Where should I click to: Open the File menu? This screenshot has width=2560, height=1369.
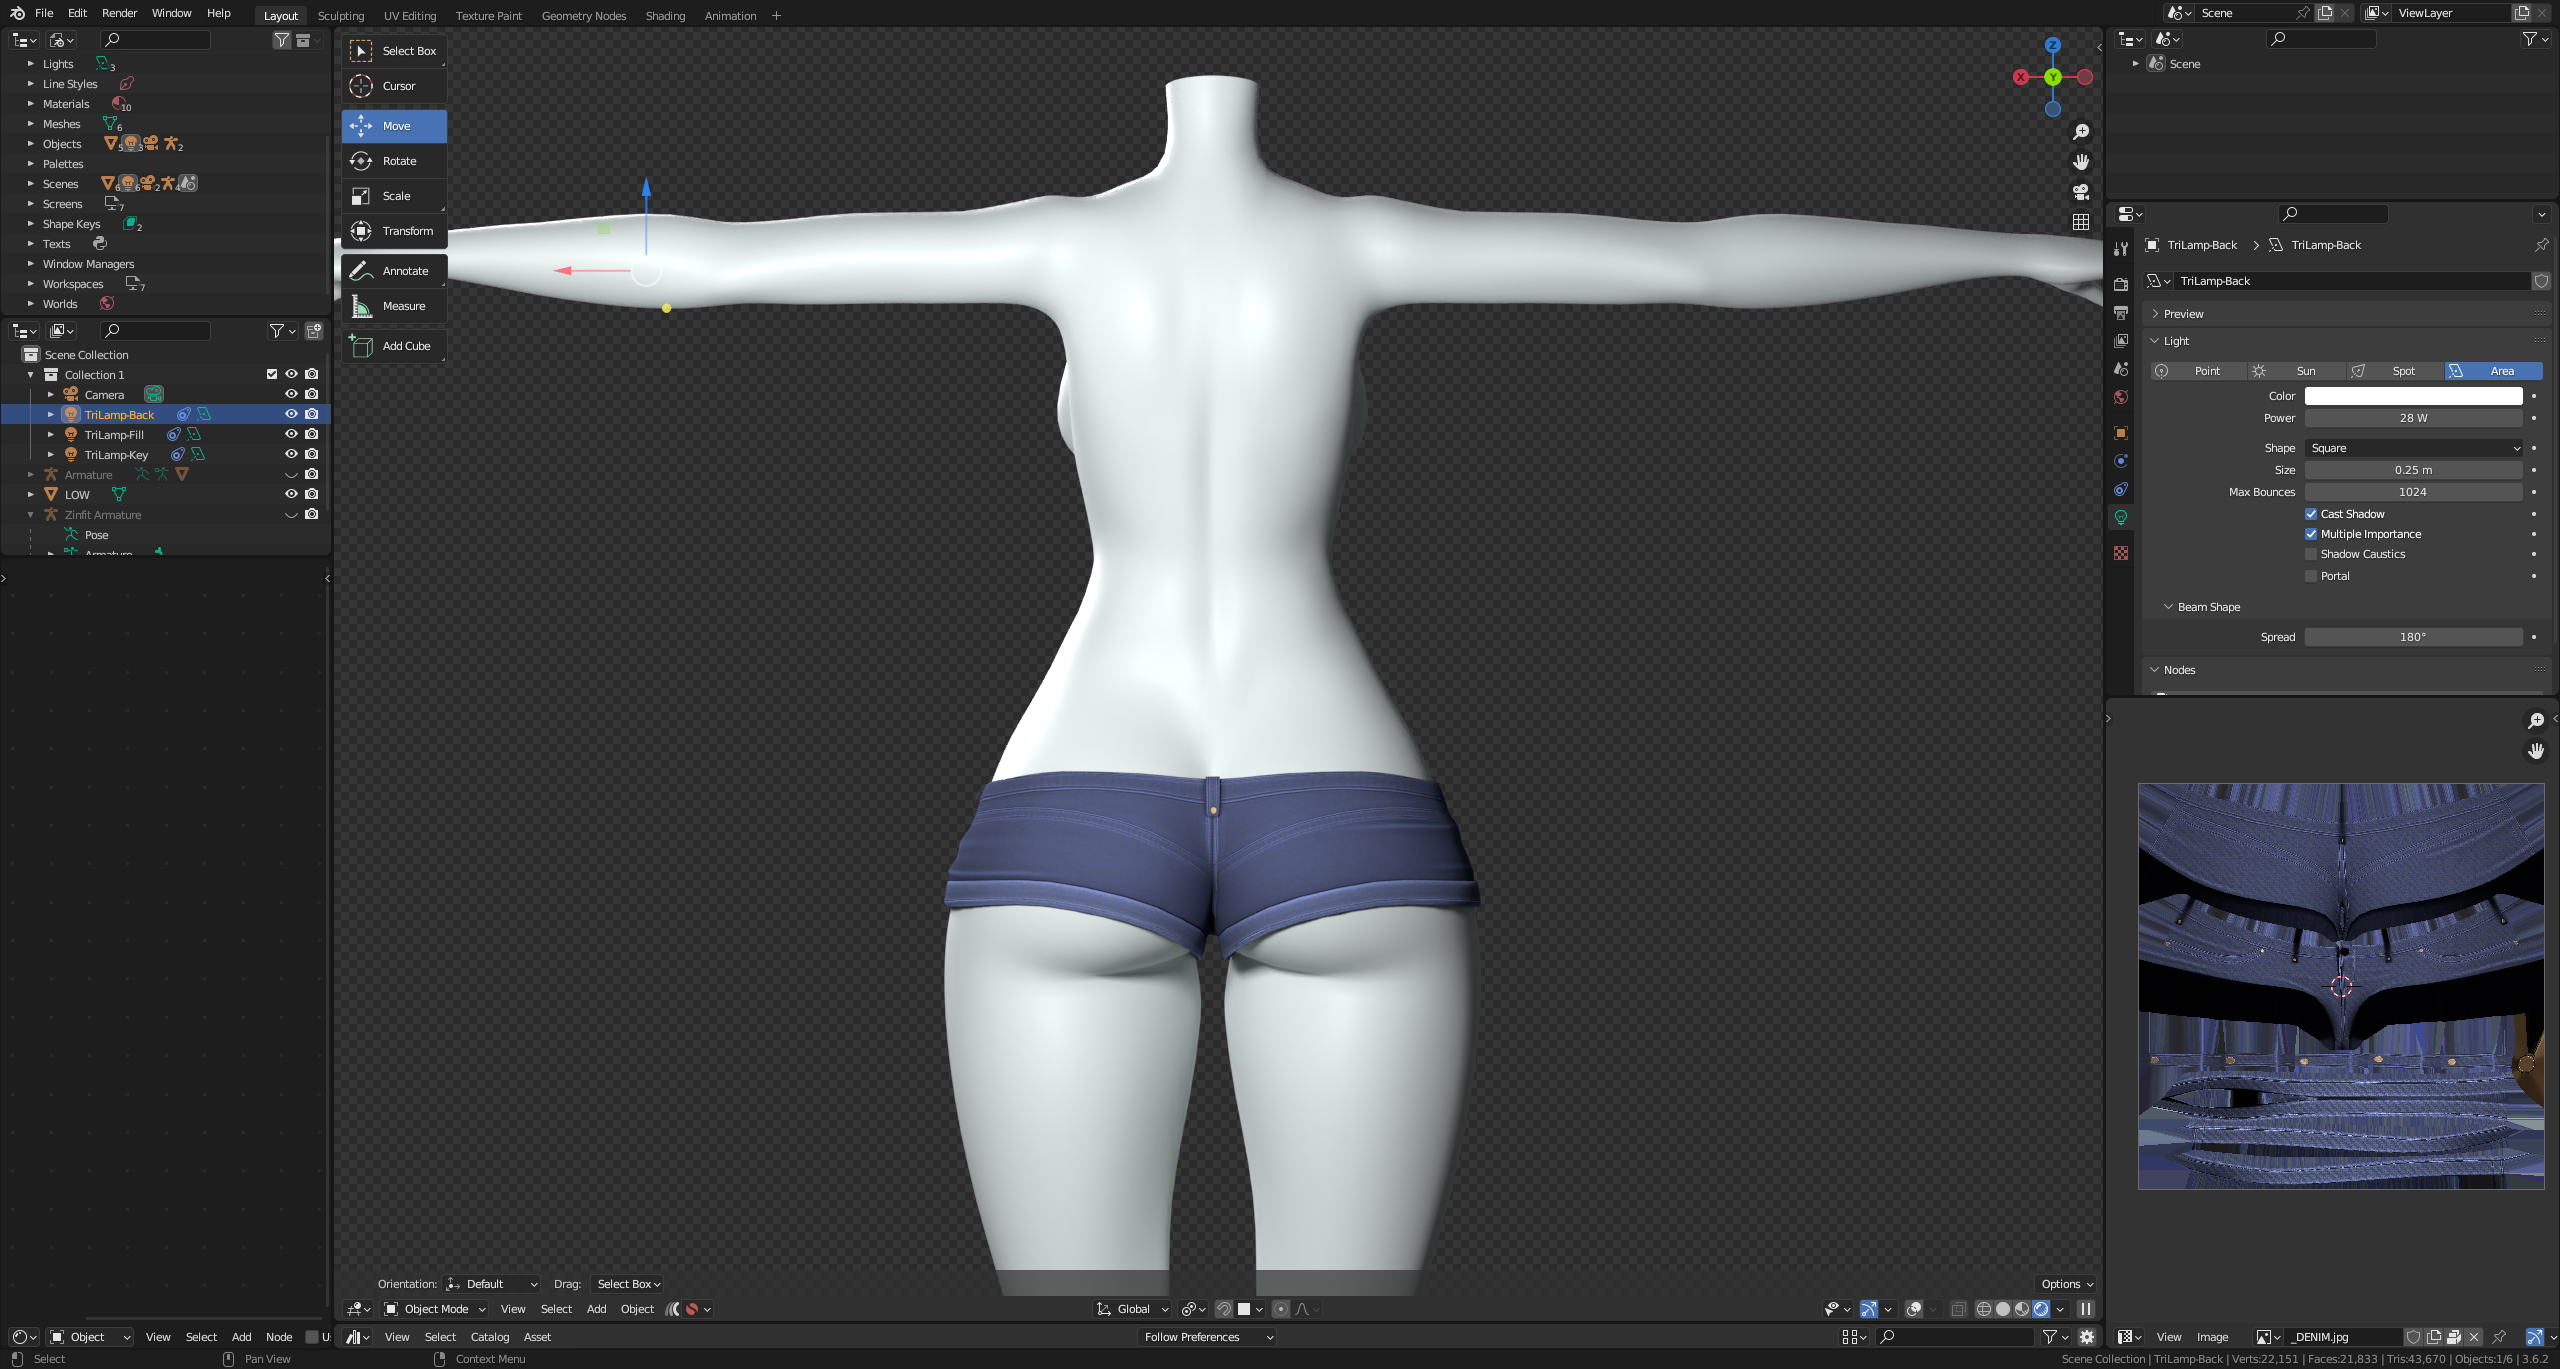[44, 13]
